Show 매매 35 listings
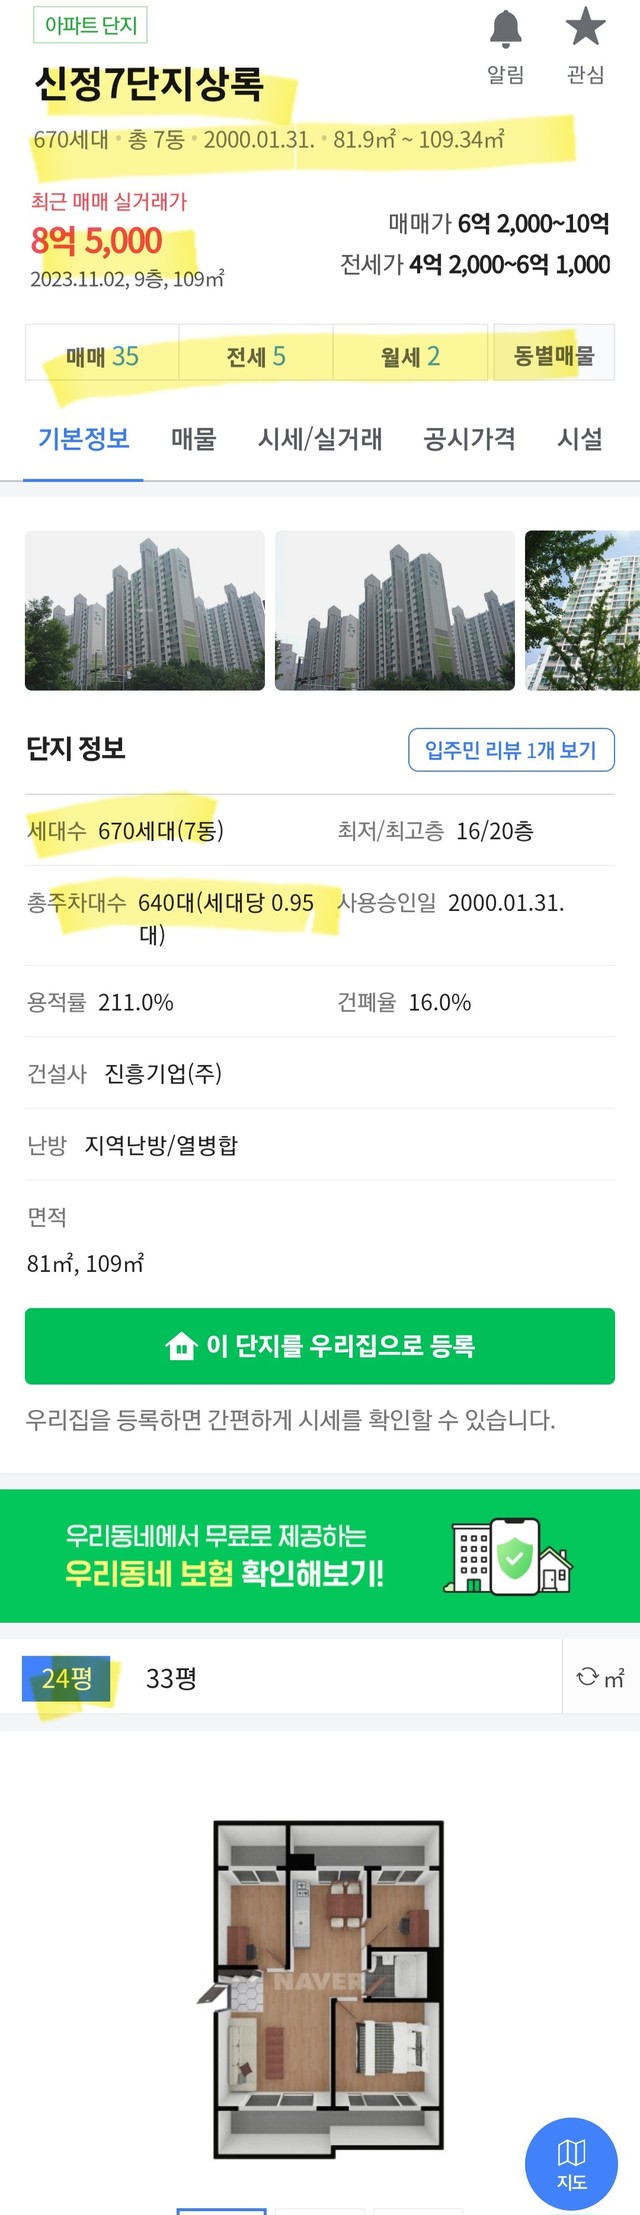 pos(102,356)
